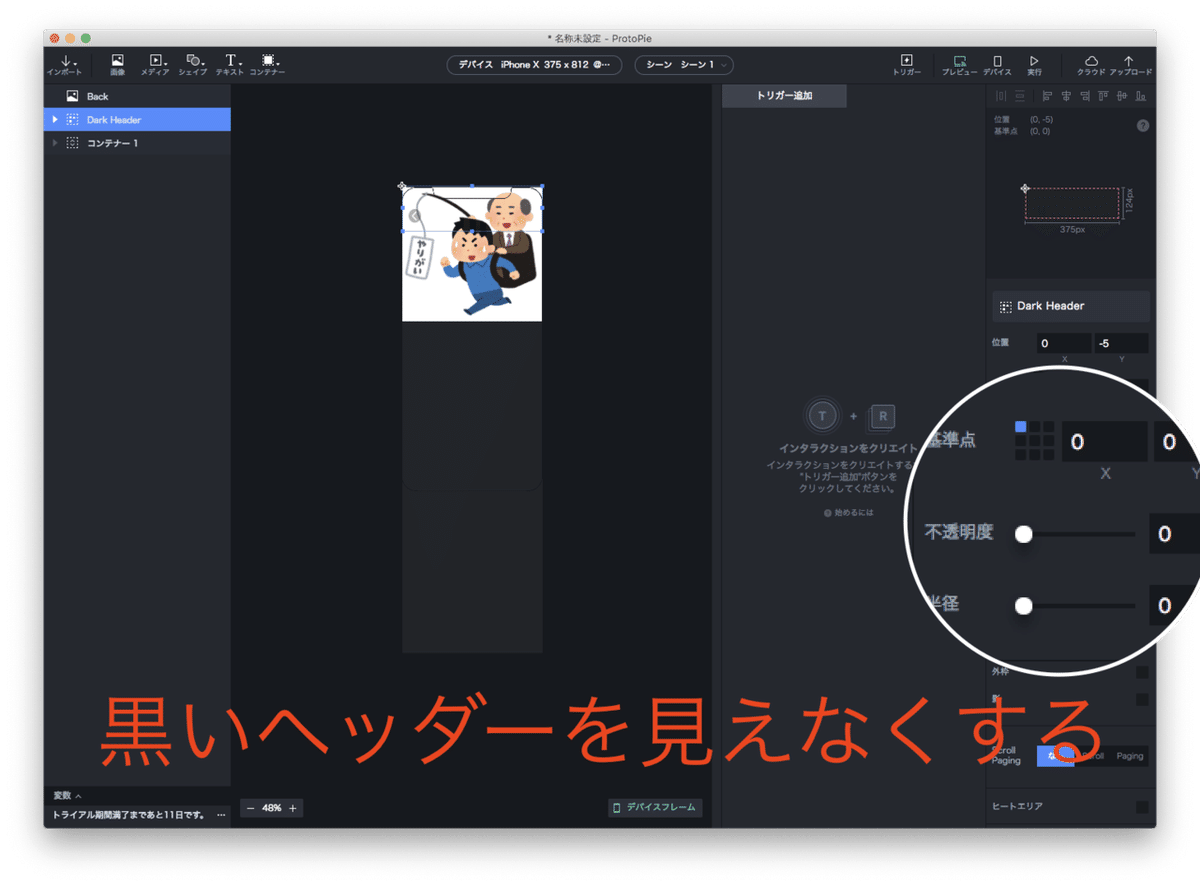Image resolution: width=1200 pixels, height=886 pixels.
Task: Align layers to vertical middle
Action: coord(1122,96)
